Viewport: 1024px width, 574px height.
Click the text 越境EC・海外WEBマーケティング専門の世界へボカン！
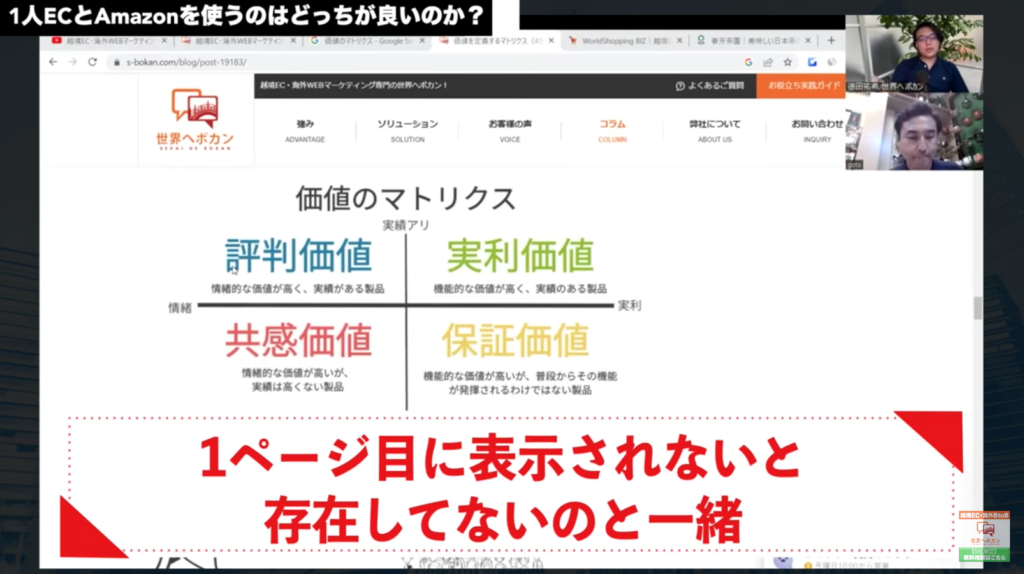[353, 86]
